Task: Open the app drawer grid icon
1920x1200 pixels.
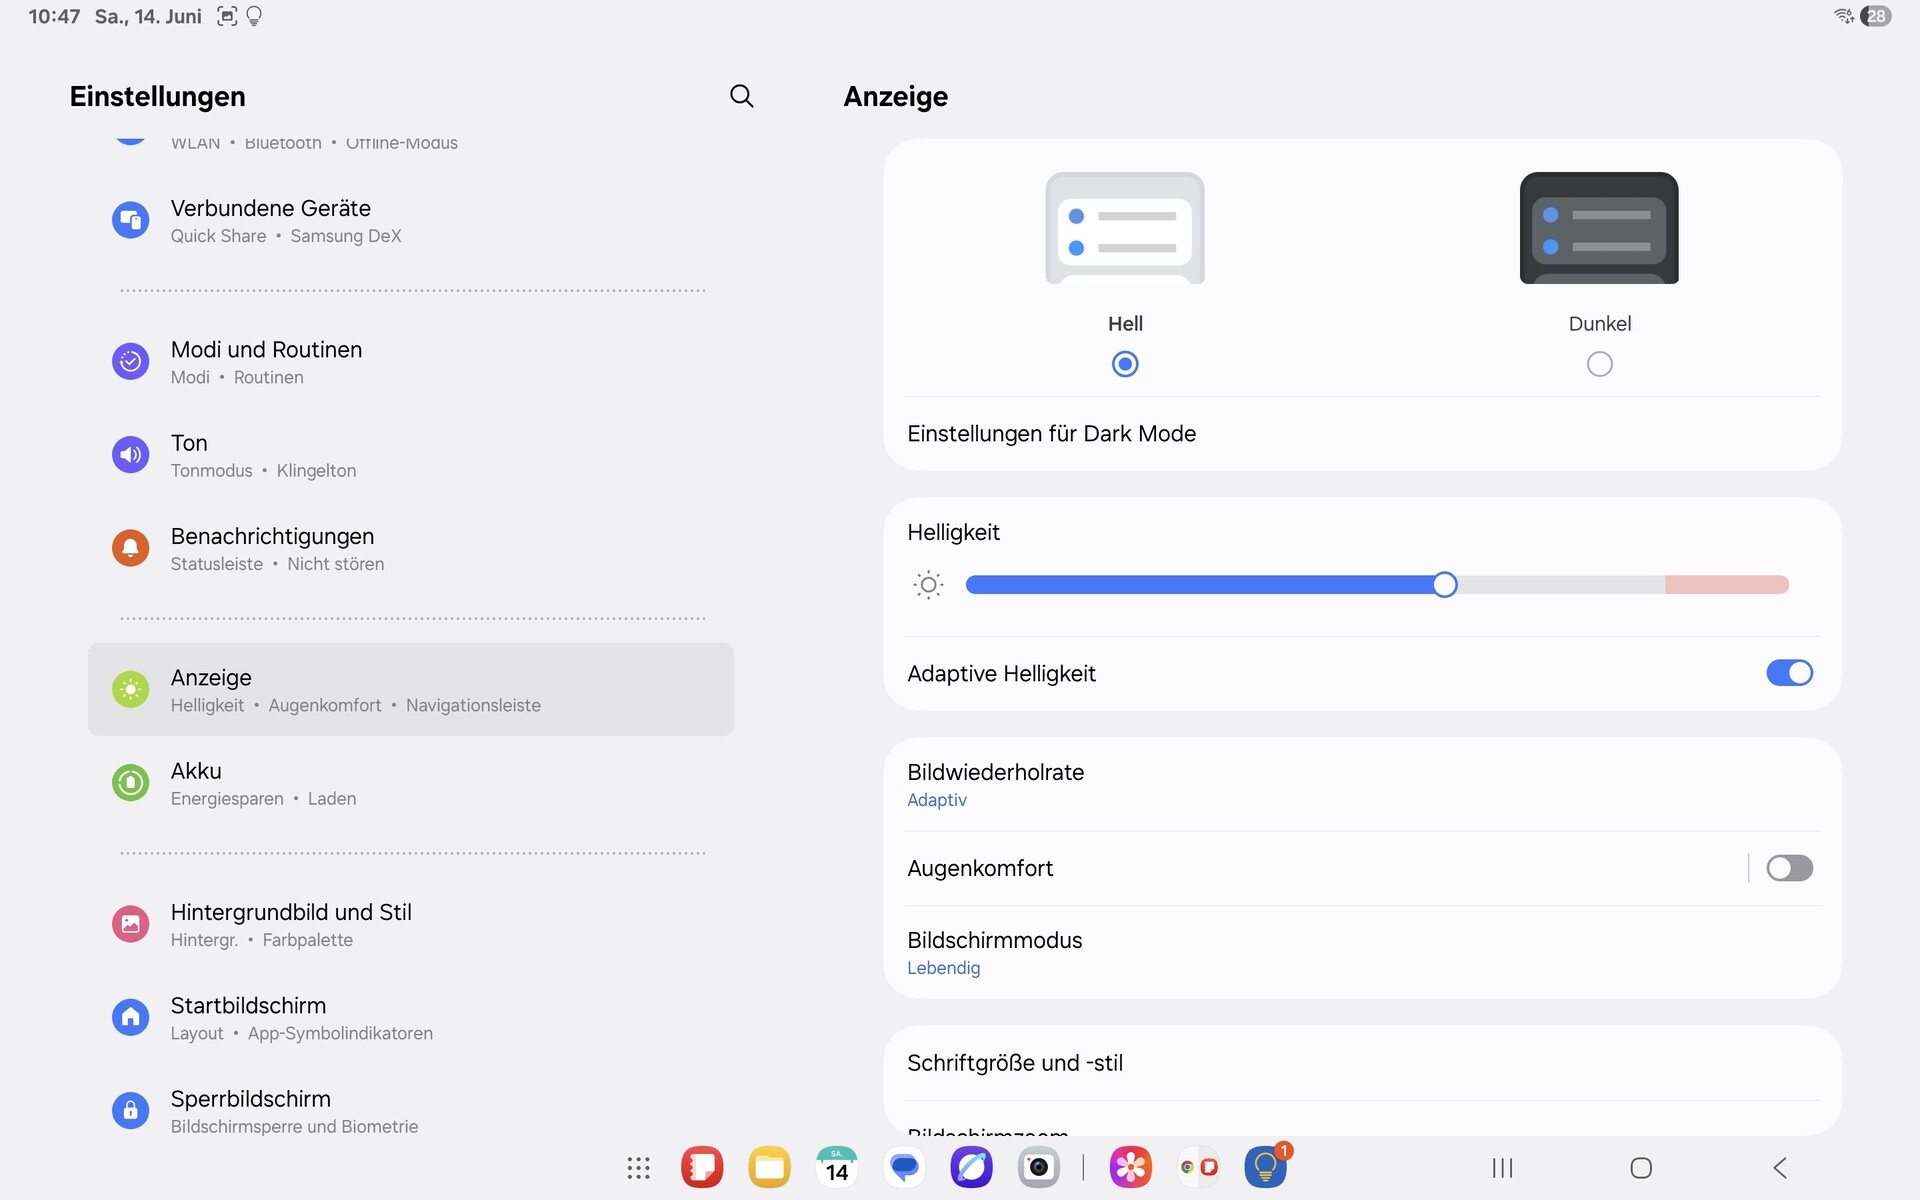Action: click(x=638, y=1167)
